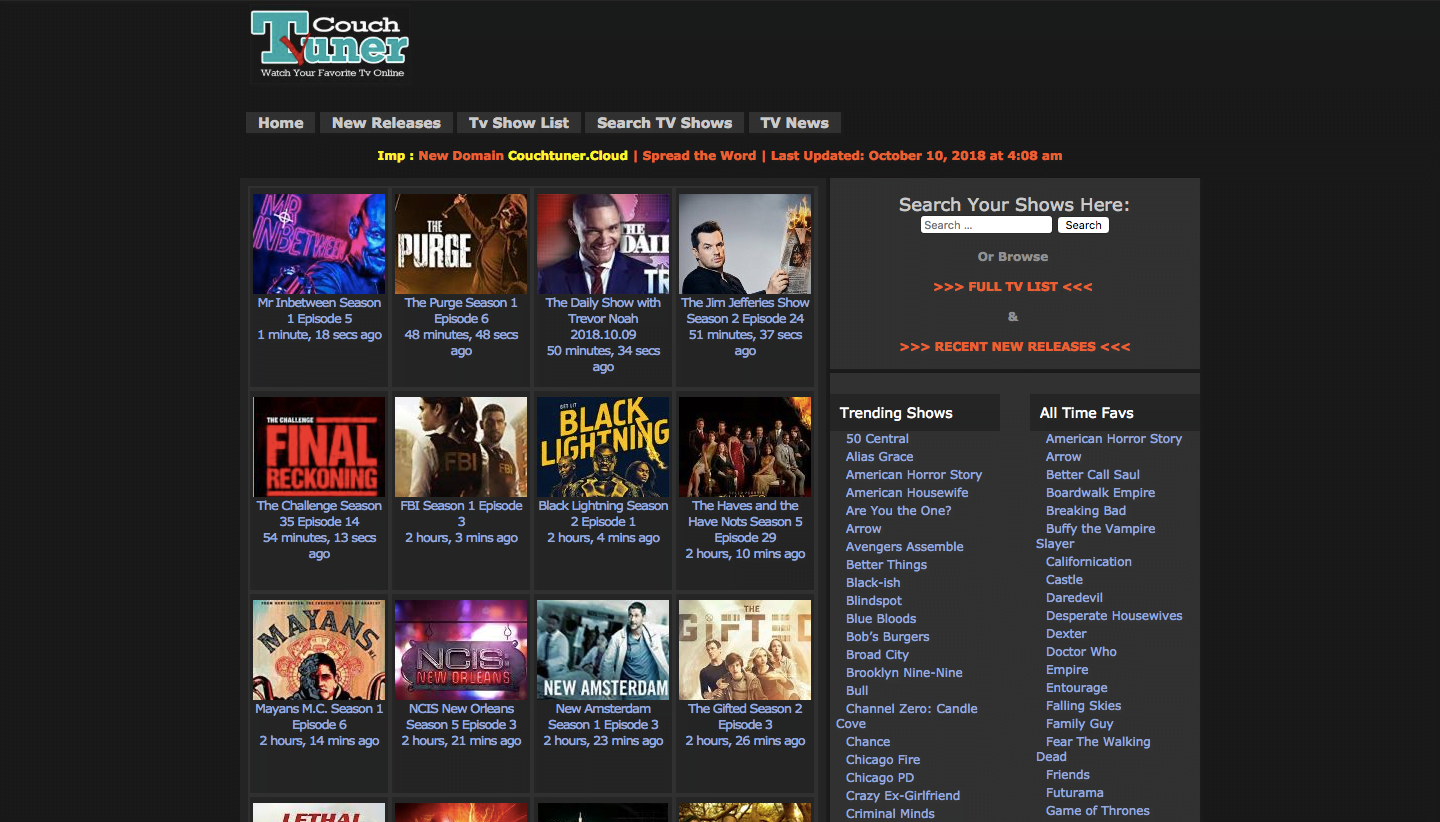Select Alias Grace in Trending Shows
Image resolution: width=1440 pixels, height=822 pixels.
(x=879, y=457)
